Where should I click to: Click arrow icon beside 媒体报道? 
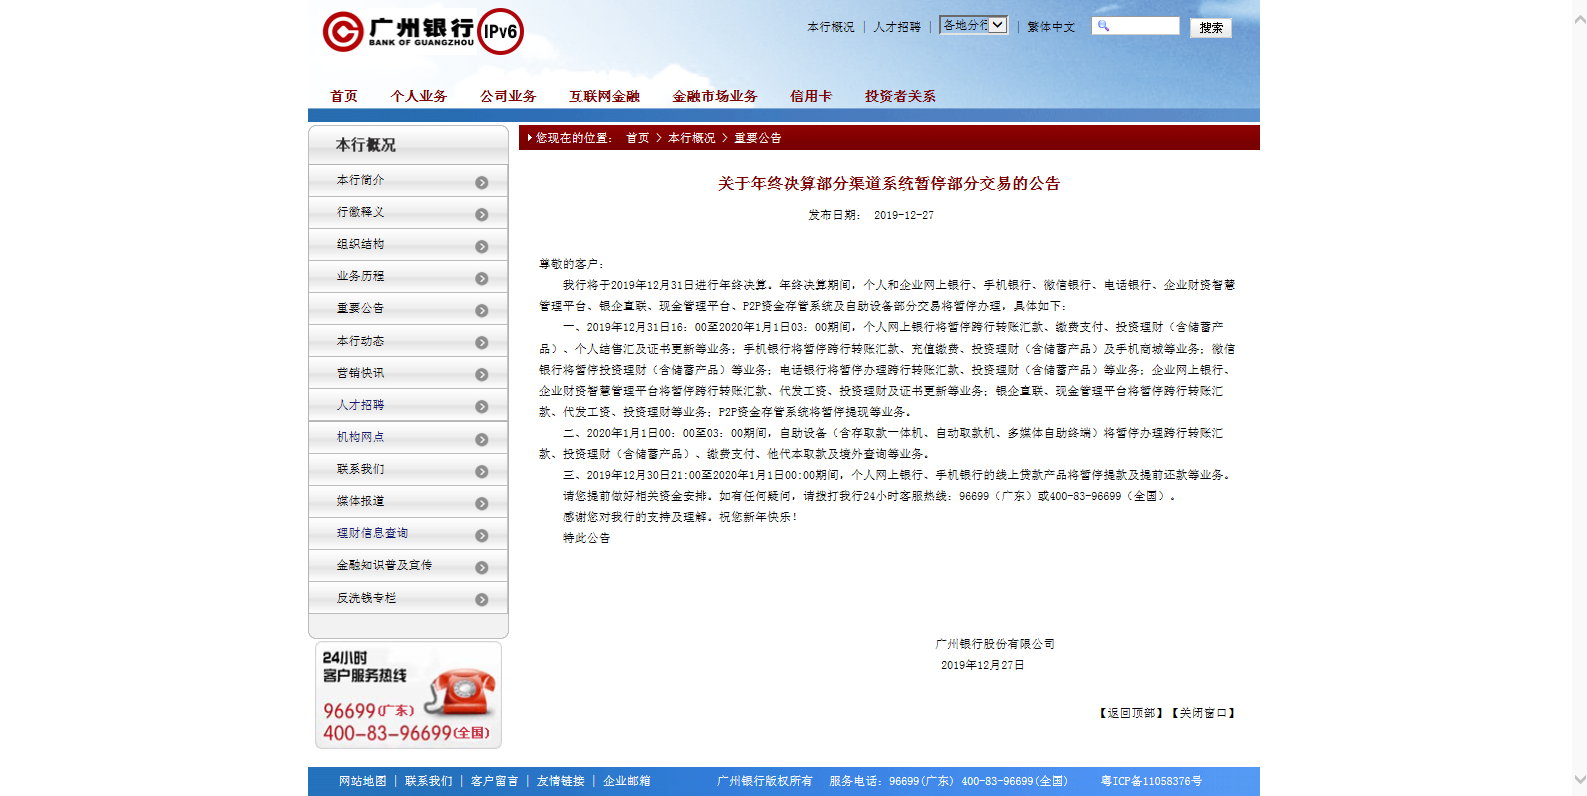point(481,503)
